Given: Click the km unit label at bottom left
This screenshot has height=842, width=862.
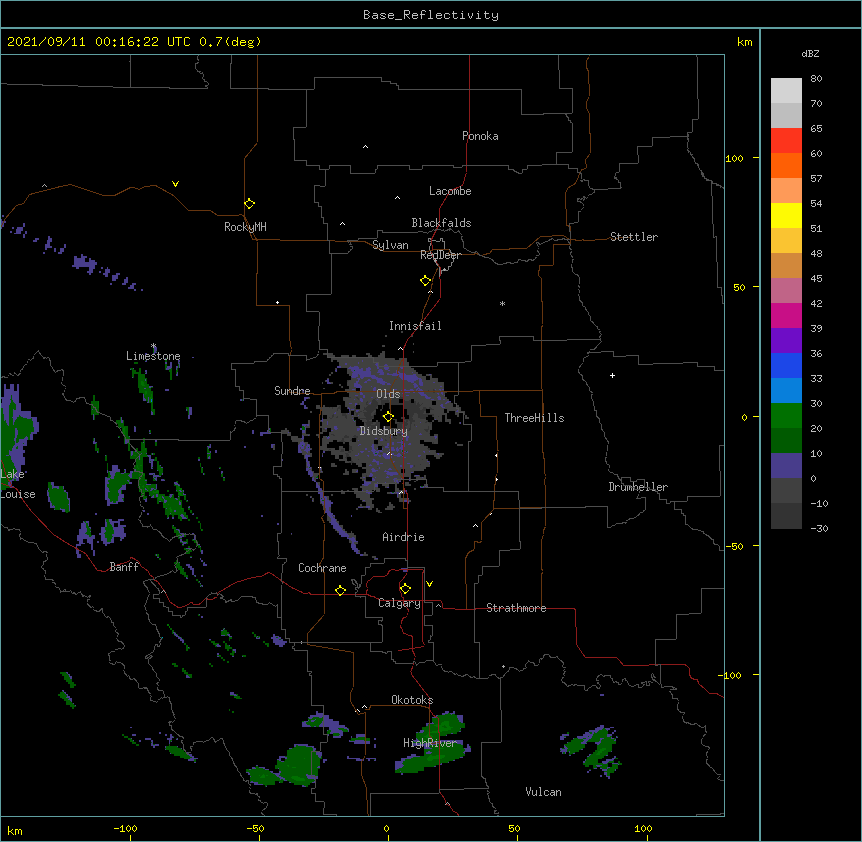Looking at the screenshot, I should point(15,830).
